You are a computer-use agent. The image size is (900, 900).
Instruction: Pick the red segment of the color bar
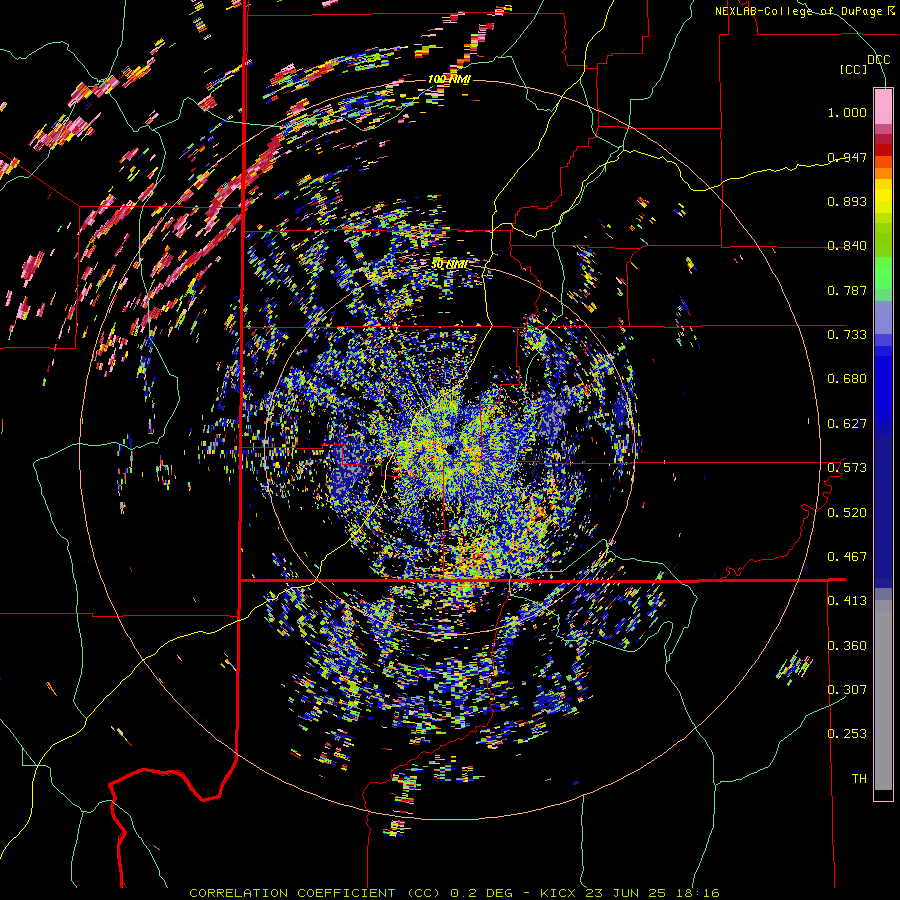pos(883,149)
